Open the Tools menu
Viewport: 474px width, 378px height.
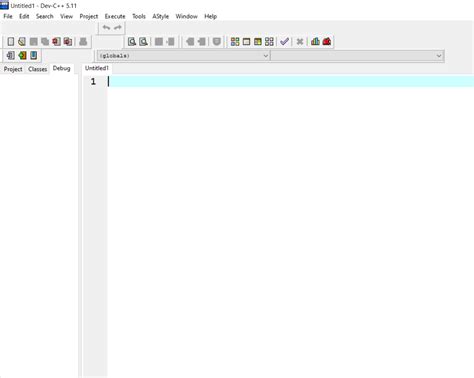tap(139, 16)
